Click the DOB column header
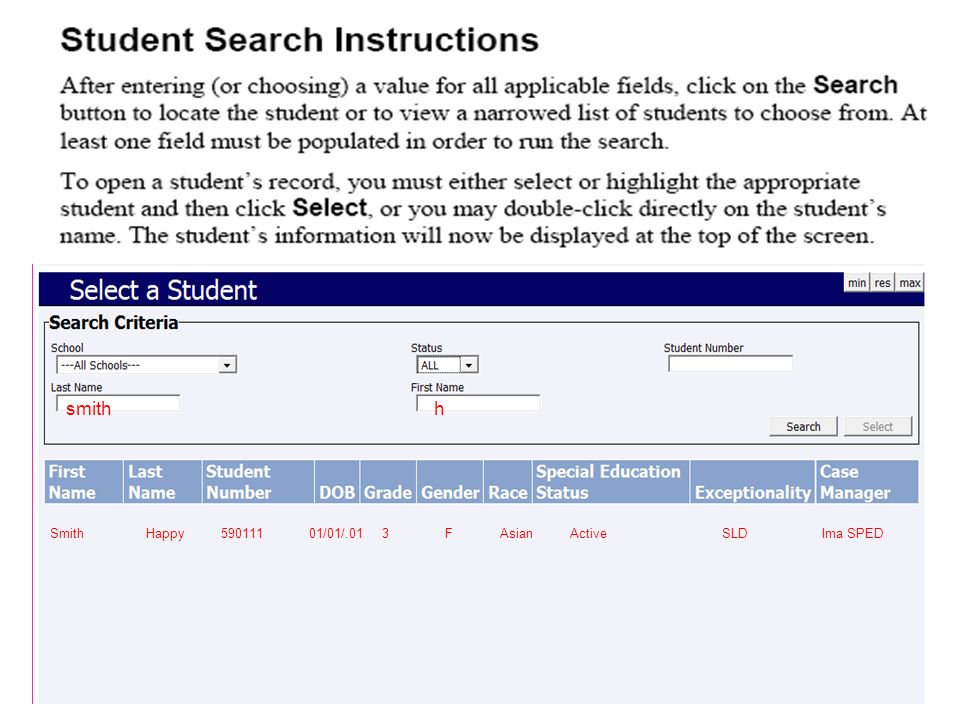Screen dimensions: 960x720 click(x=337, y=482)
